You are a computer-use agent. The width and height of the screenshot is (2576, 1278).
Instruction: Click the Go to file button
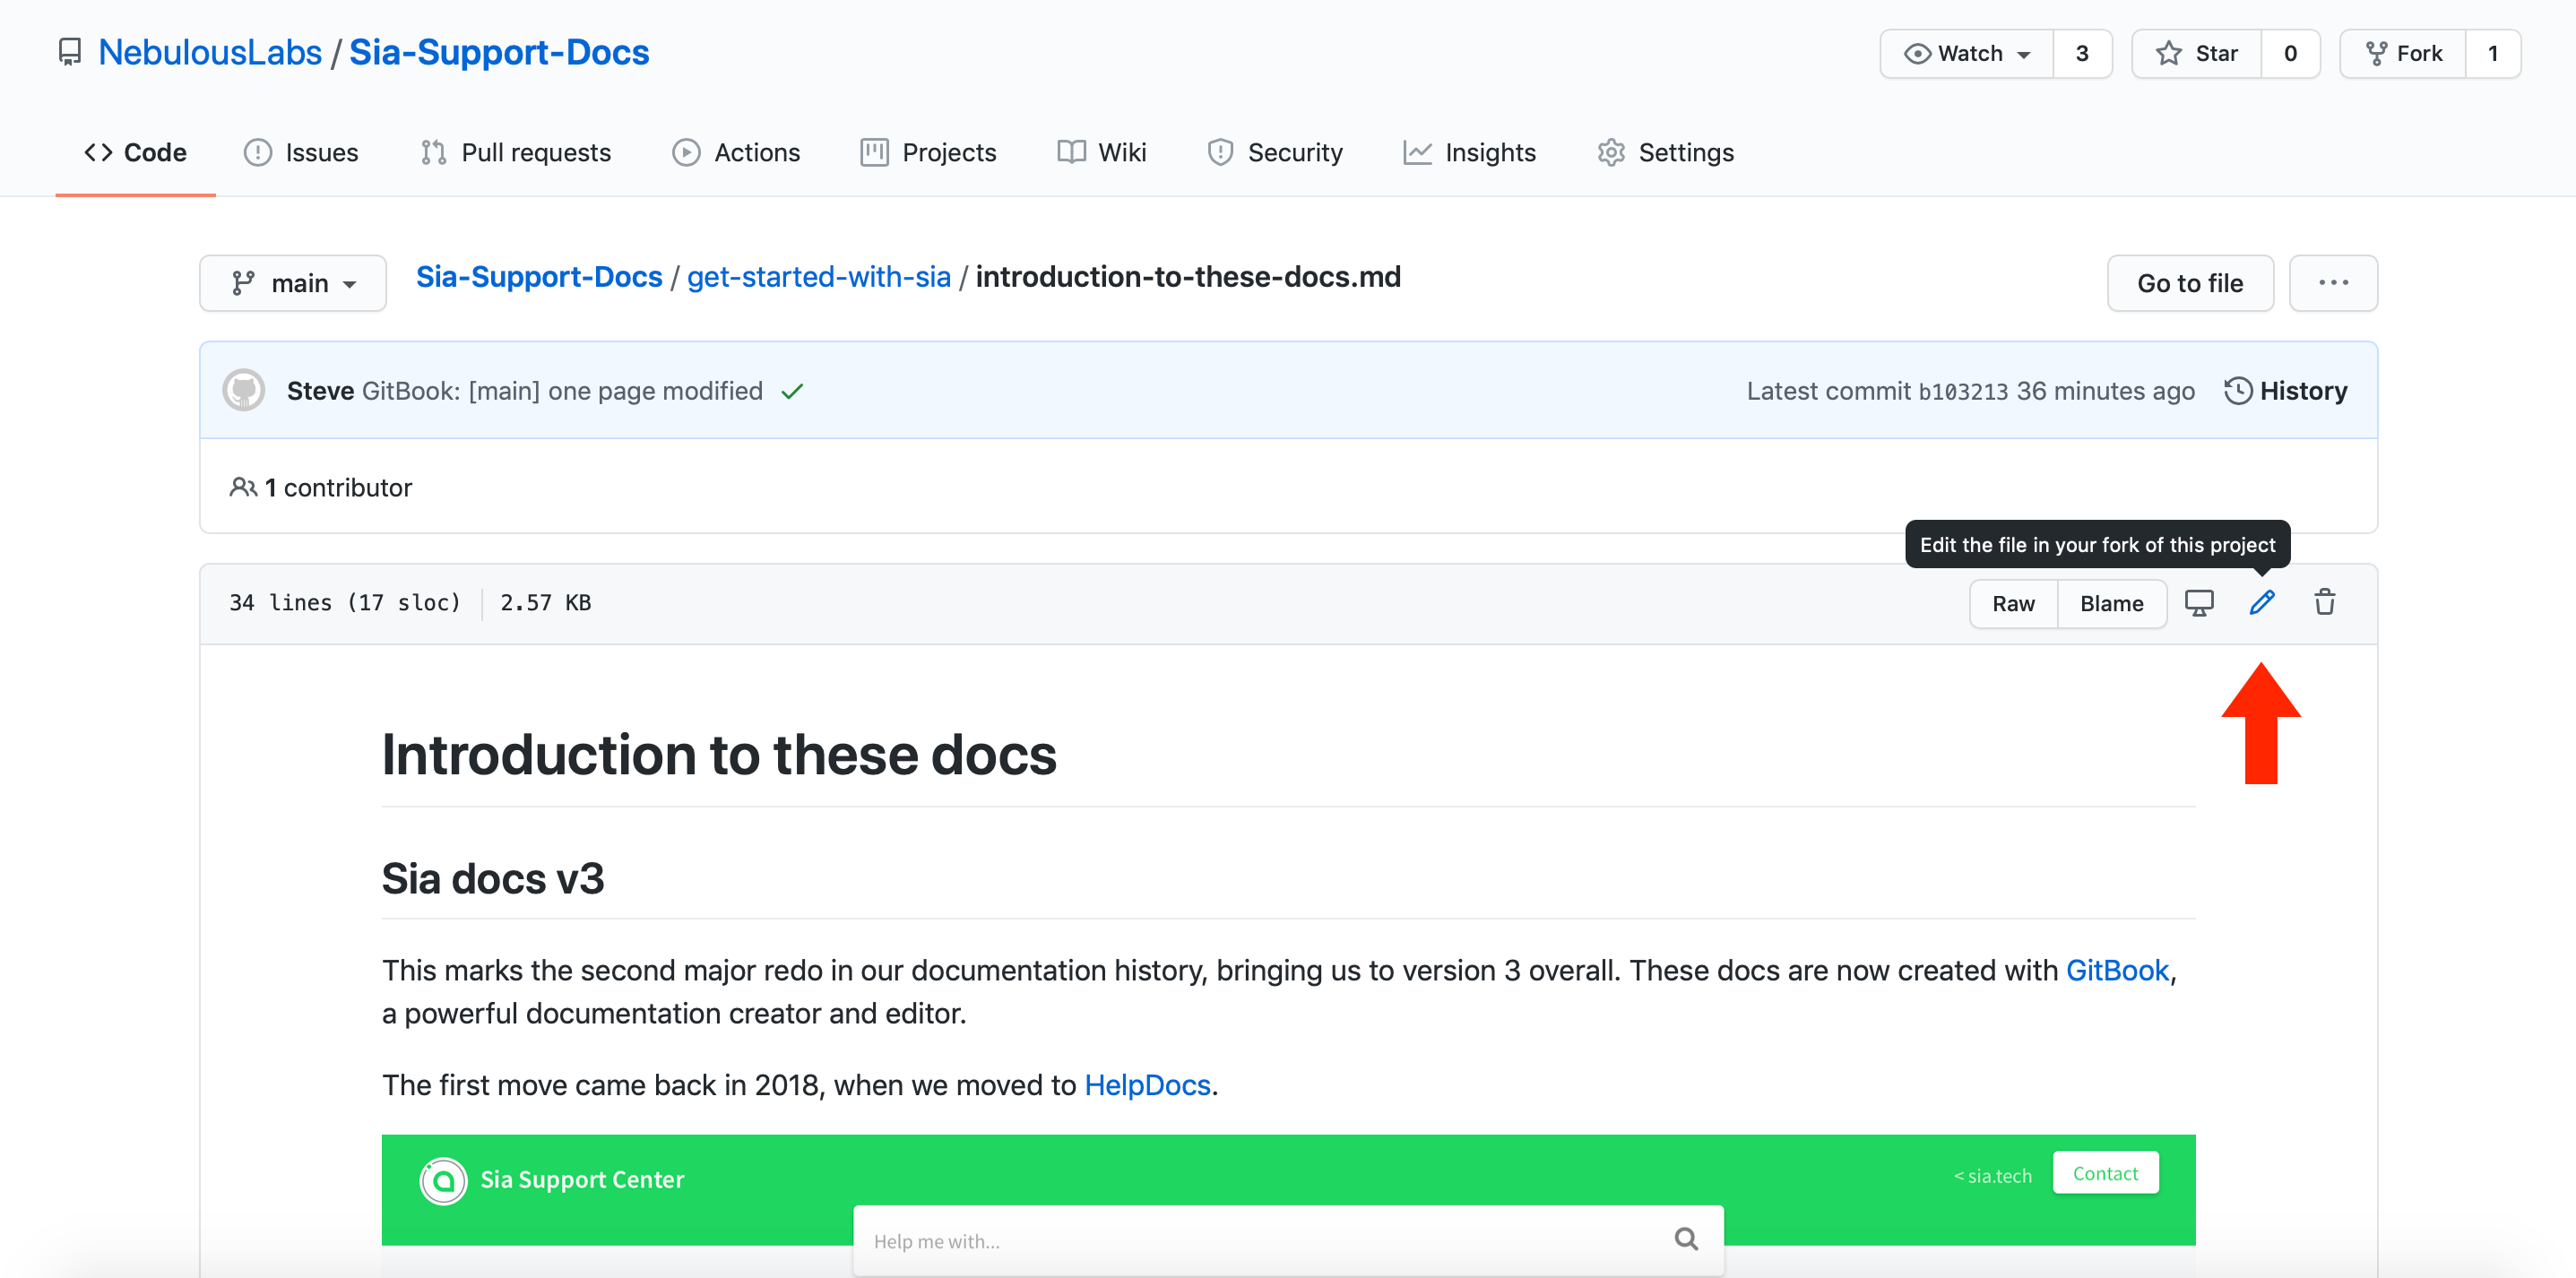[2190, 283]
